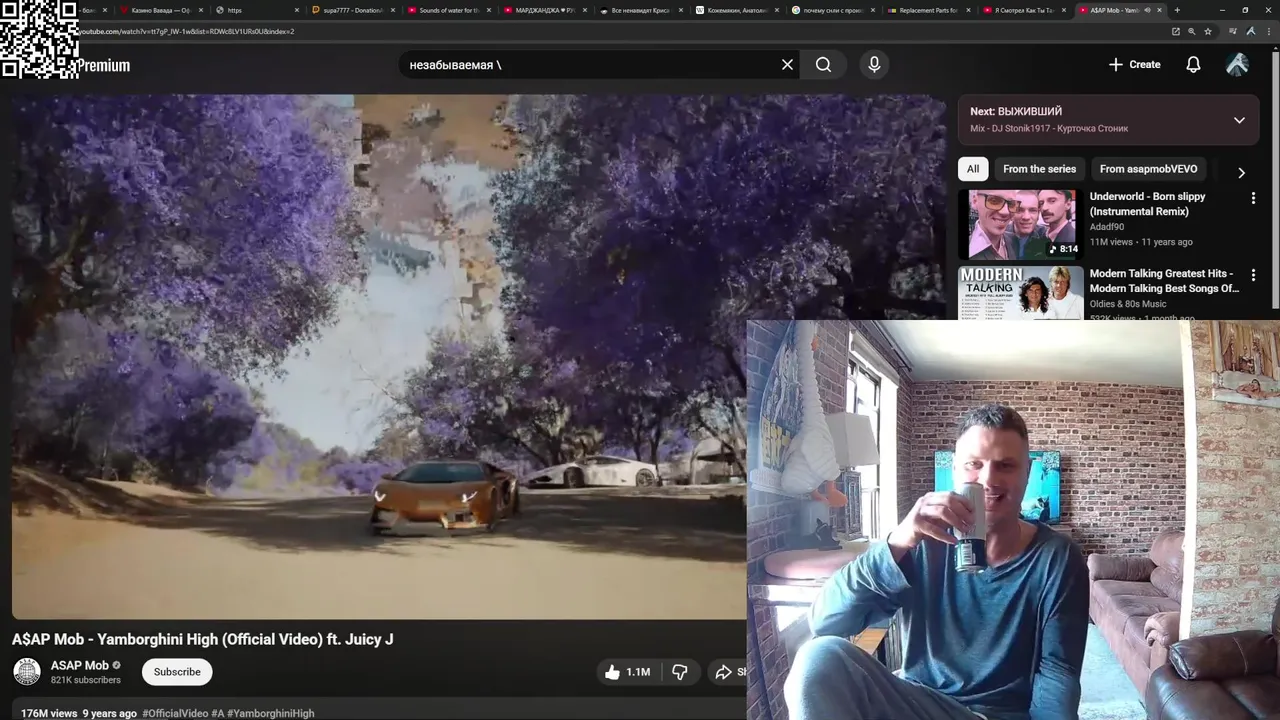Share the video
Image resolution: width=1280 pixels, height=720 pixels.
728,672
